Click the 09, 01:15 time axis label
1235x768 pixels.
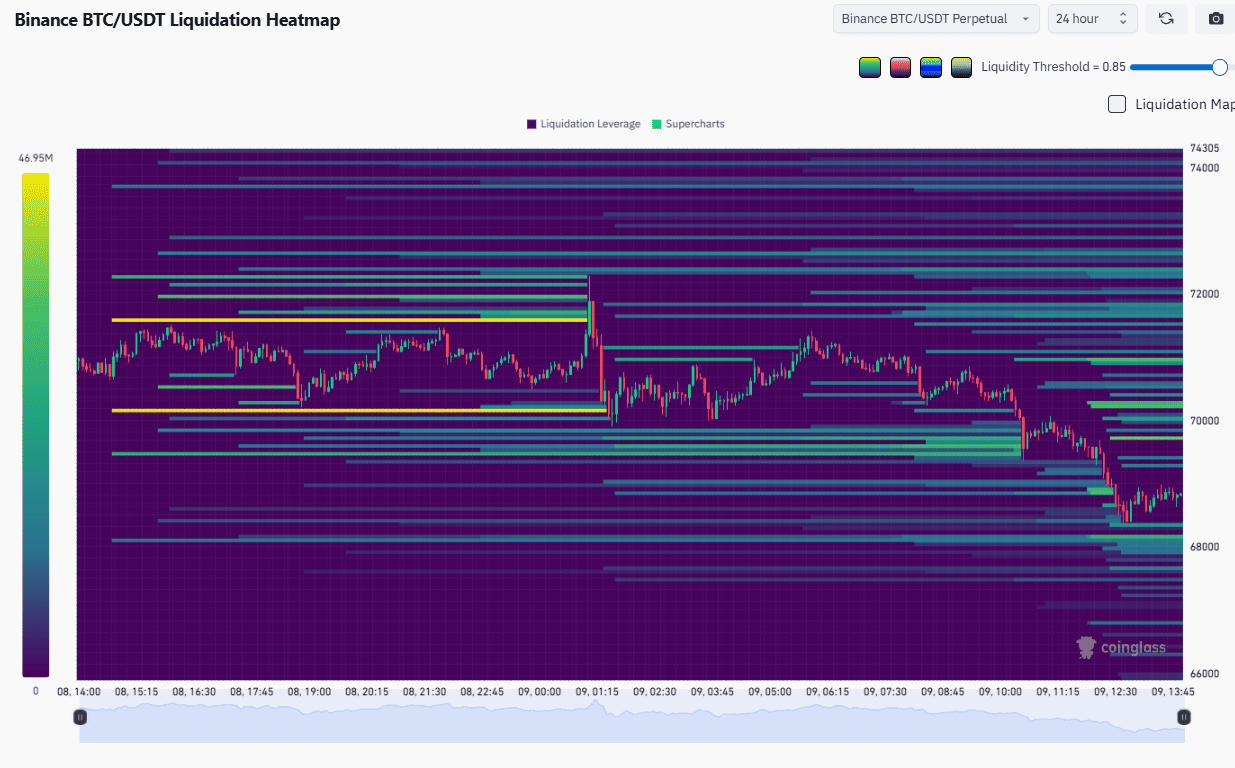coord(597,691)
